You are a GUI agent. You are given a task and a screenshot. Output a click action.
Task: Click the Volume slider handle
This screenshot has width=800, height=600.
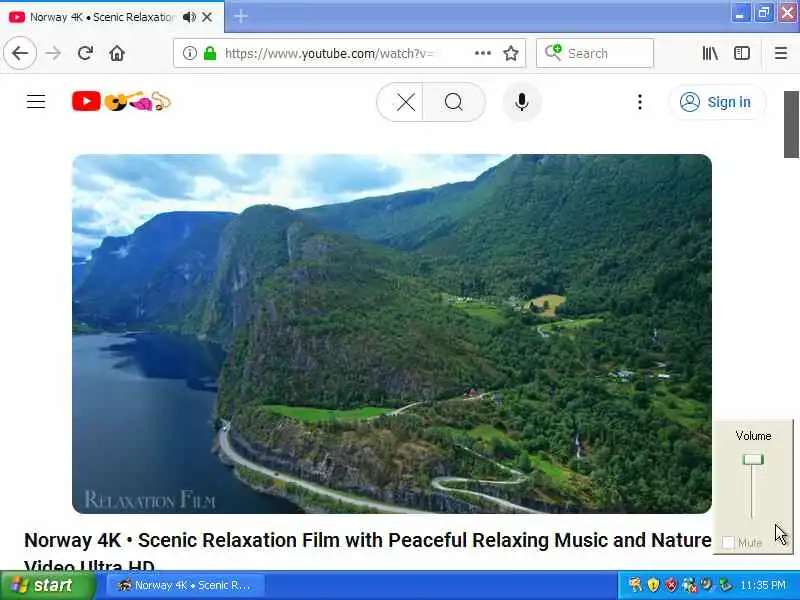(753, 460)
